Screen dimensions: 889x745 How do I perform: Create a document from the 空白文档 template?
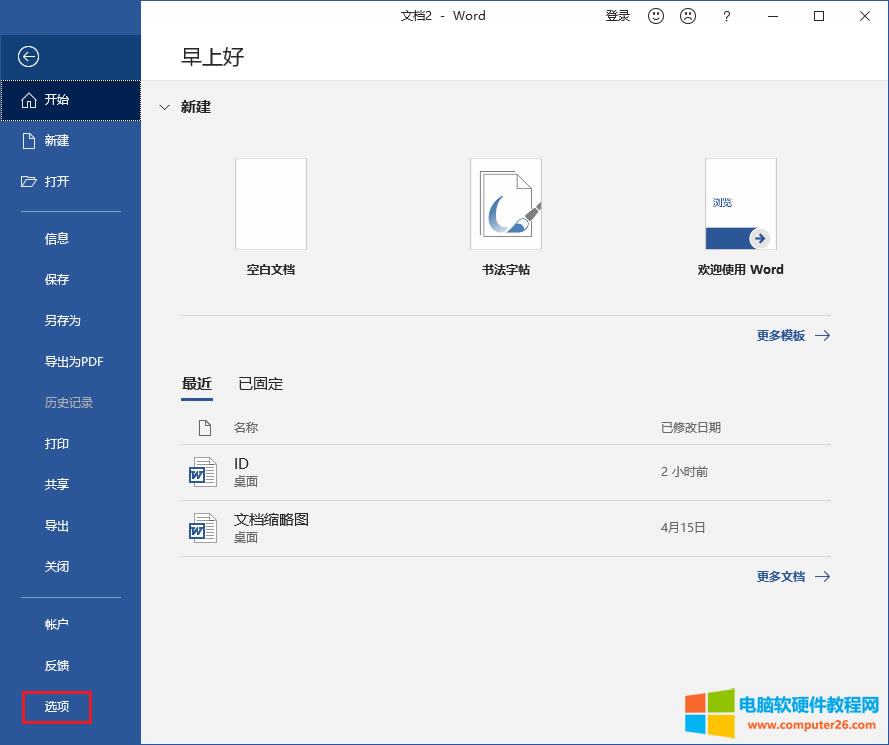pyautogui.click(x=270, y=204)
